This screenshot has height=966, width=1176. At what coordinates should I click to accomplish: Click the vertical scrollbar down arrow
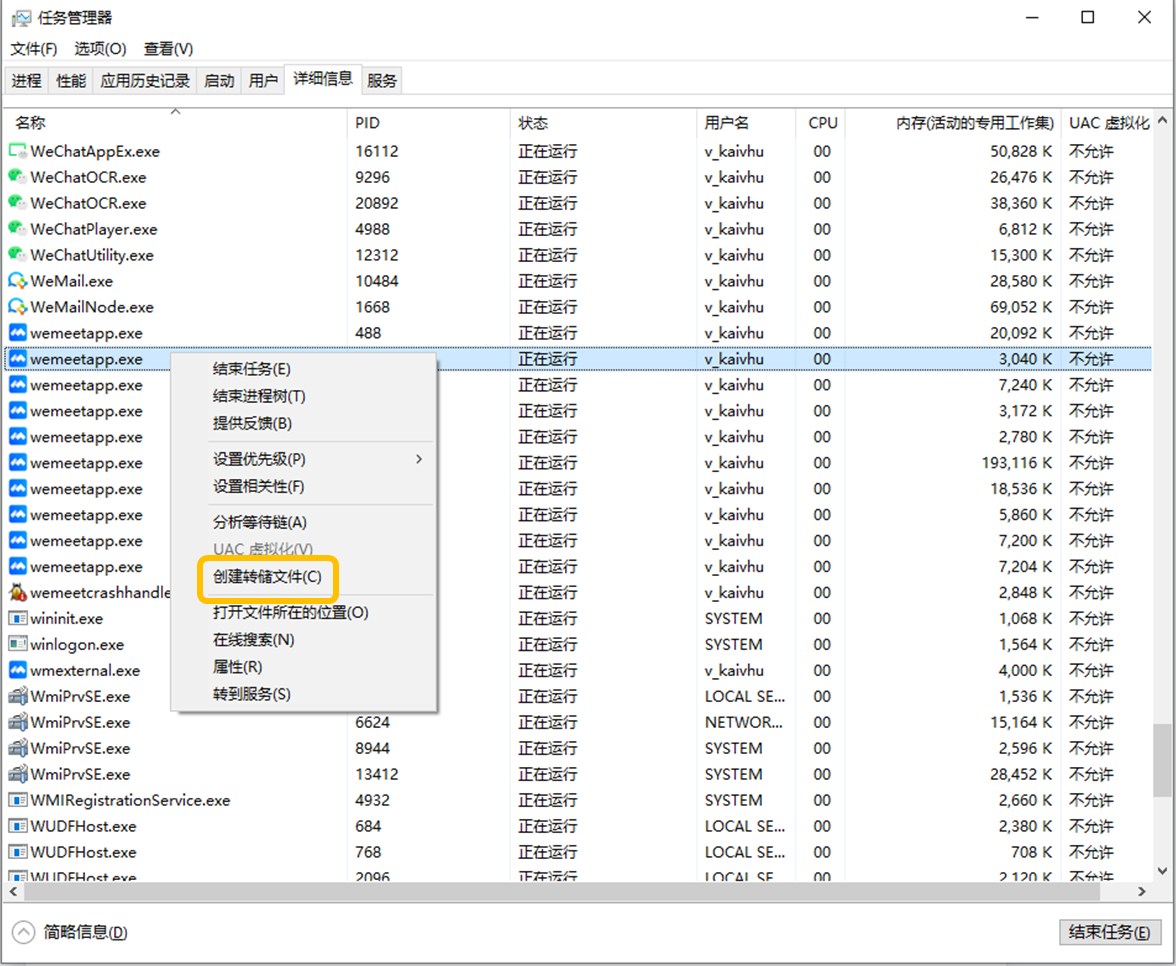1162,871
